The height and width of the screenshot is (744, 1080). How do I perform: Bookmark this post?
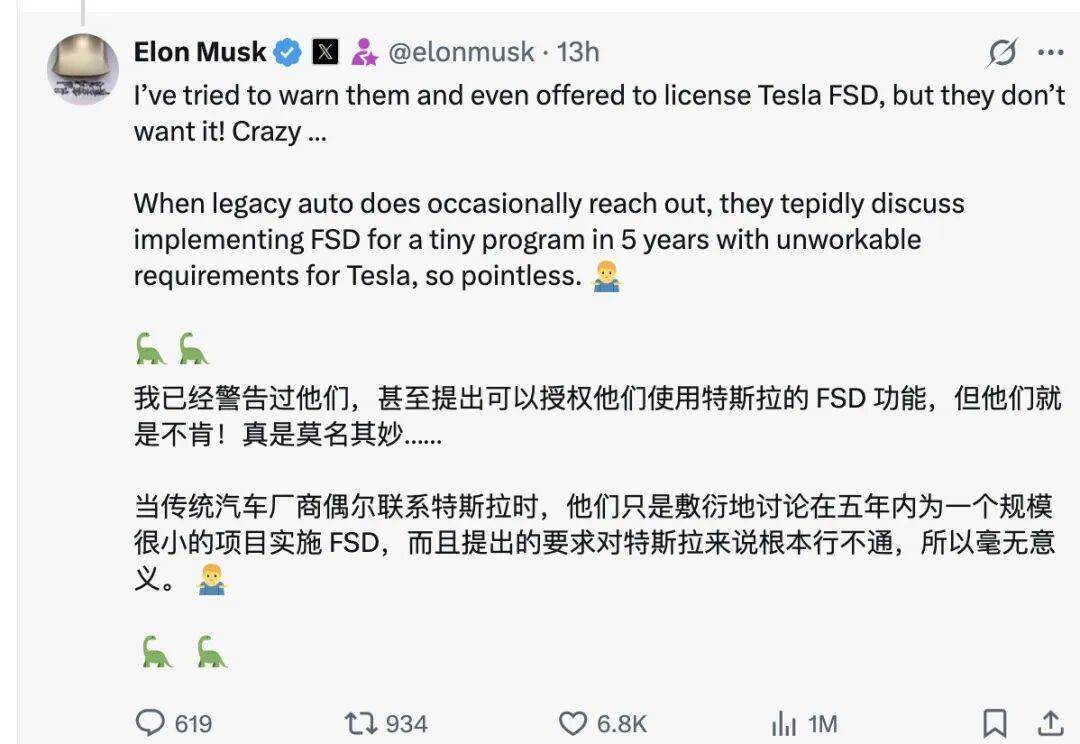[994, 722]
